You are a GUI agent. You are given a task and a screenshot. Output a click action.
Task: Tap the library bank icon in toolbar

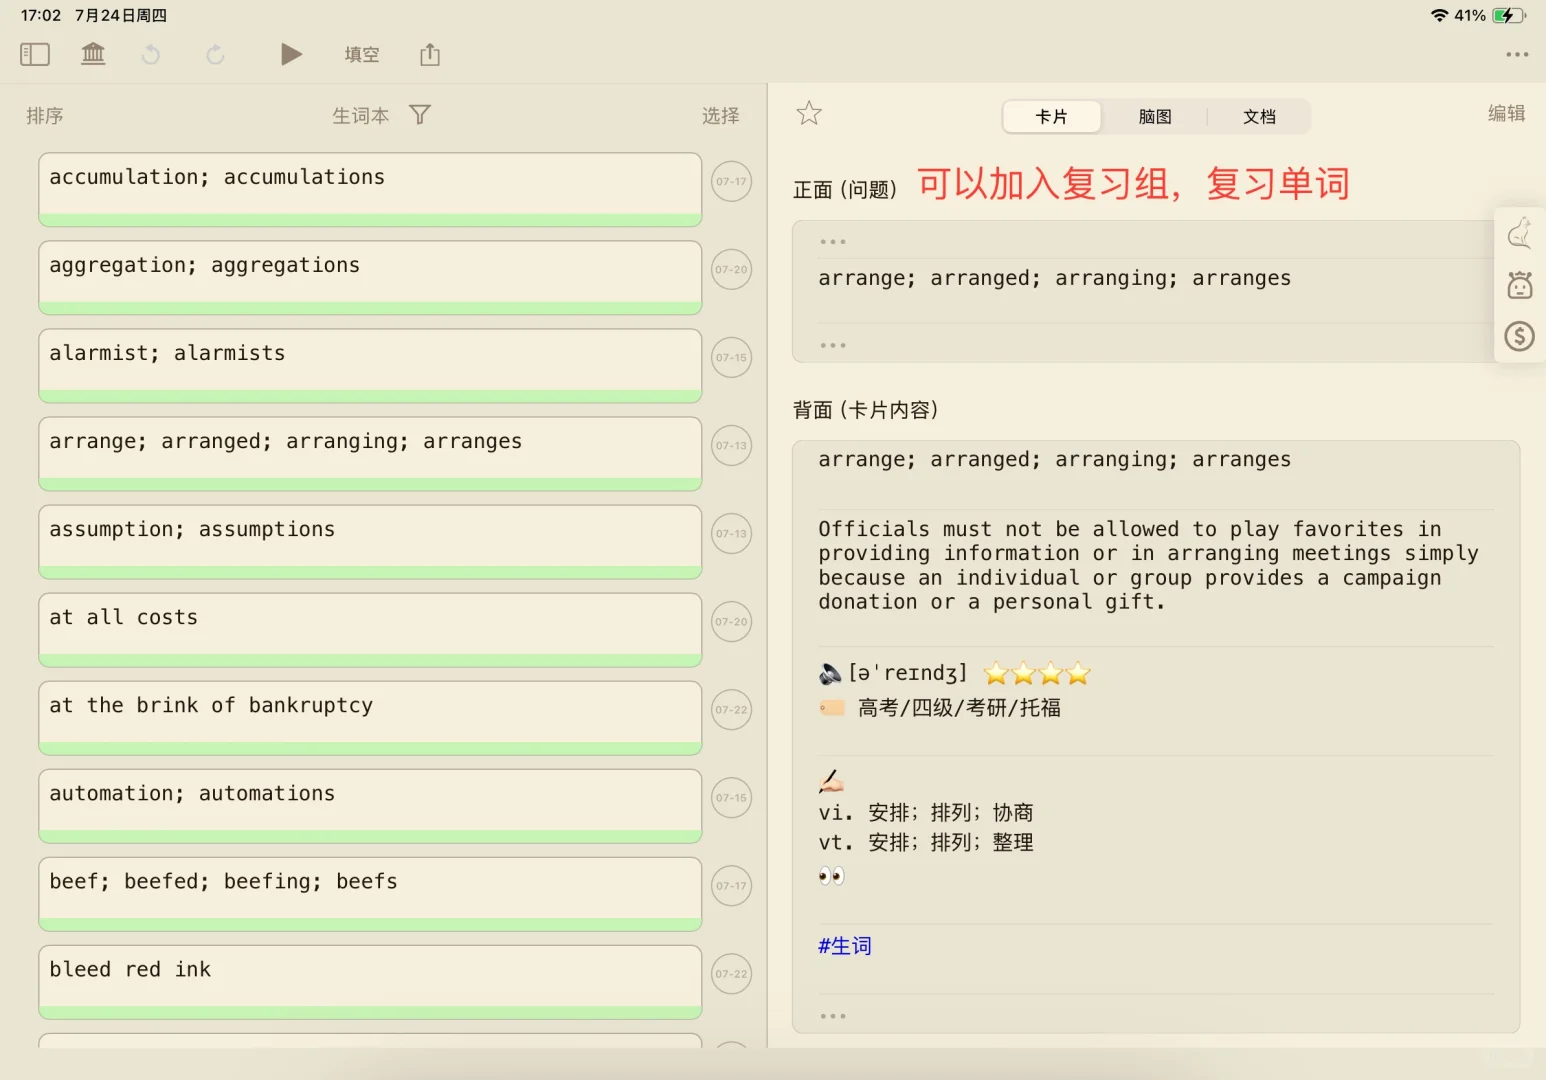[x=93, y=54]
